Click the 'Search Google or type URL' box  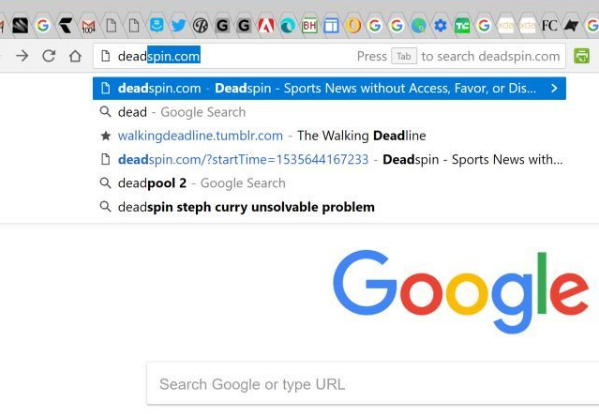point(372,384)
